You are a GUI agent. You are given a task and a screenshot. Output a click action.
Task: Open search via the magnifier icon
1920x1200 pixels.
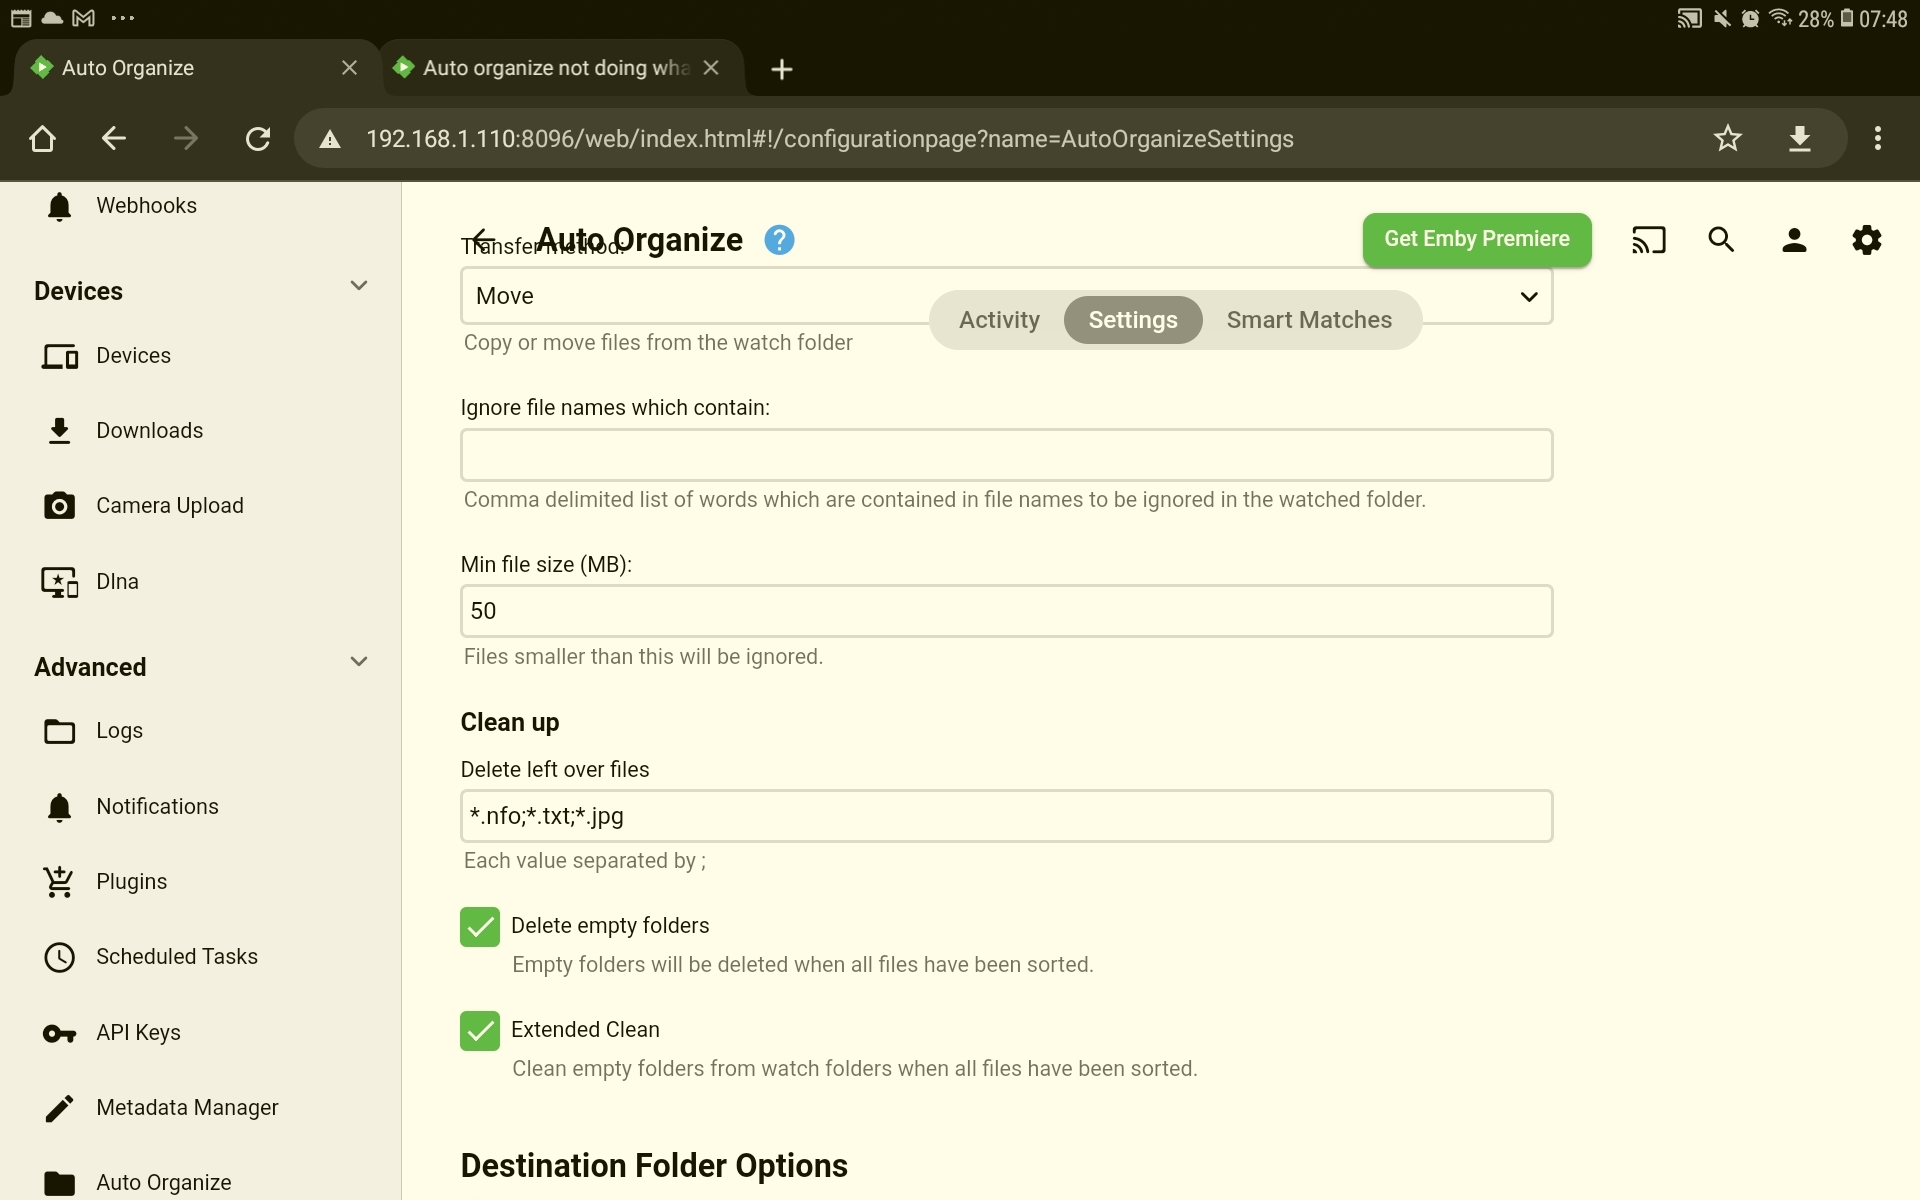coord(1721,240)
